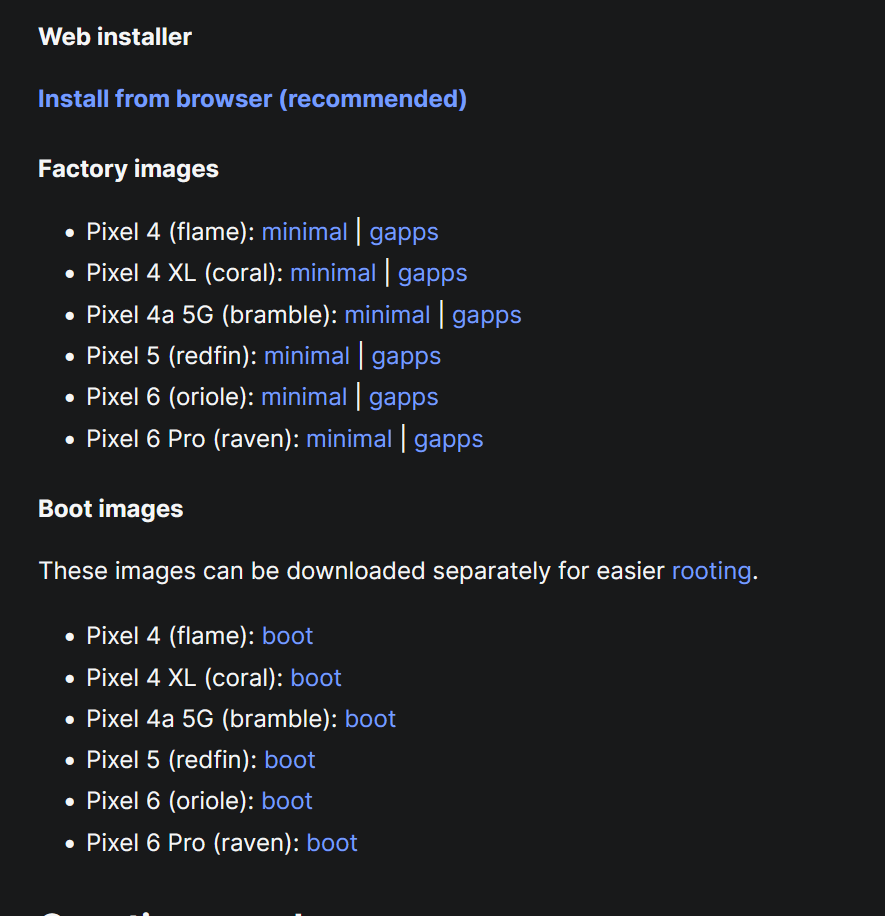Download Pixel 6 (oriole) minimal image
Viewport: 885px width, 916px height.
(304, 397)
